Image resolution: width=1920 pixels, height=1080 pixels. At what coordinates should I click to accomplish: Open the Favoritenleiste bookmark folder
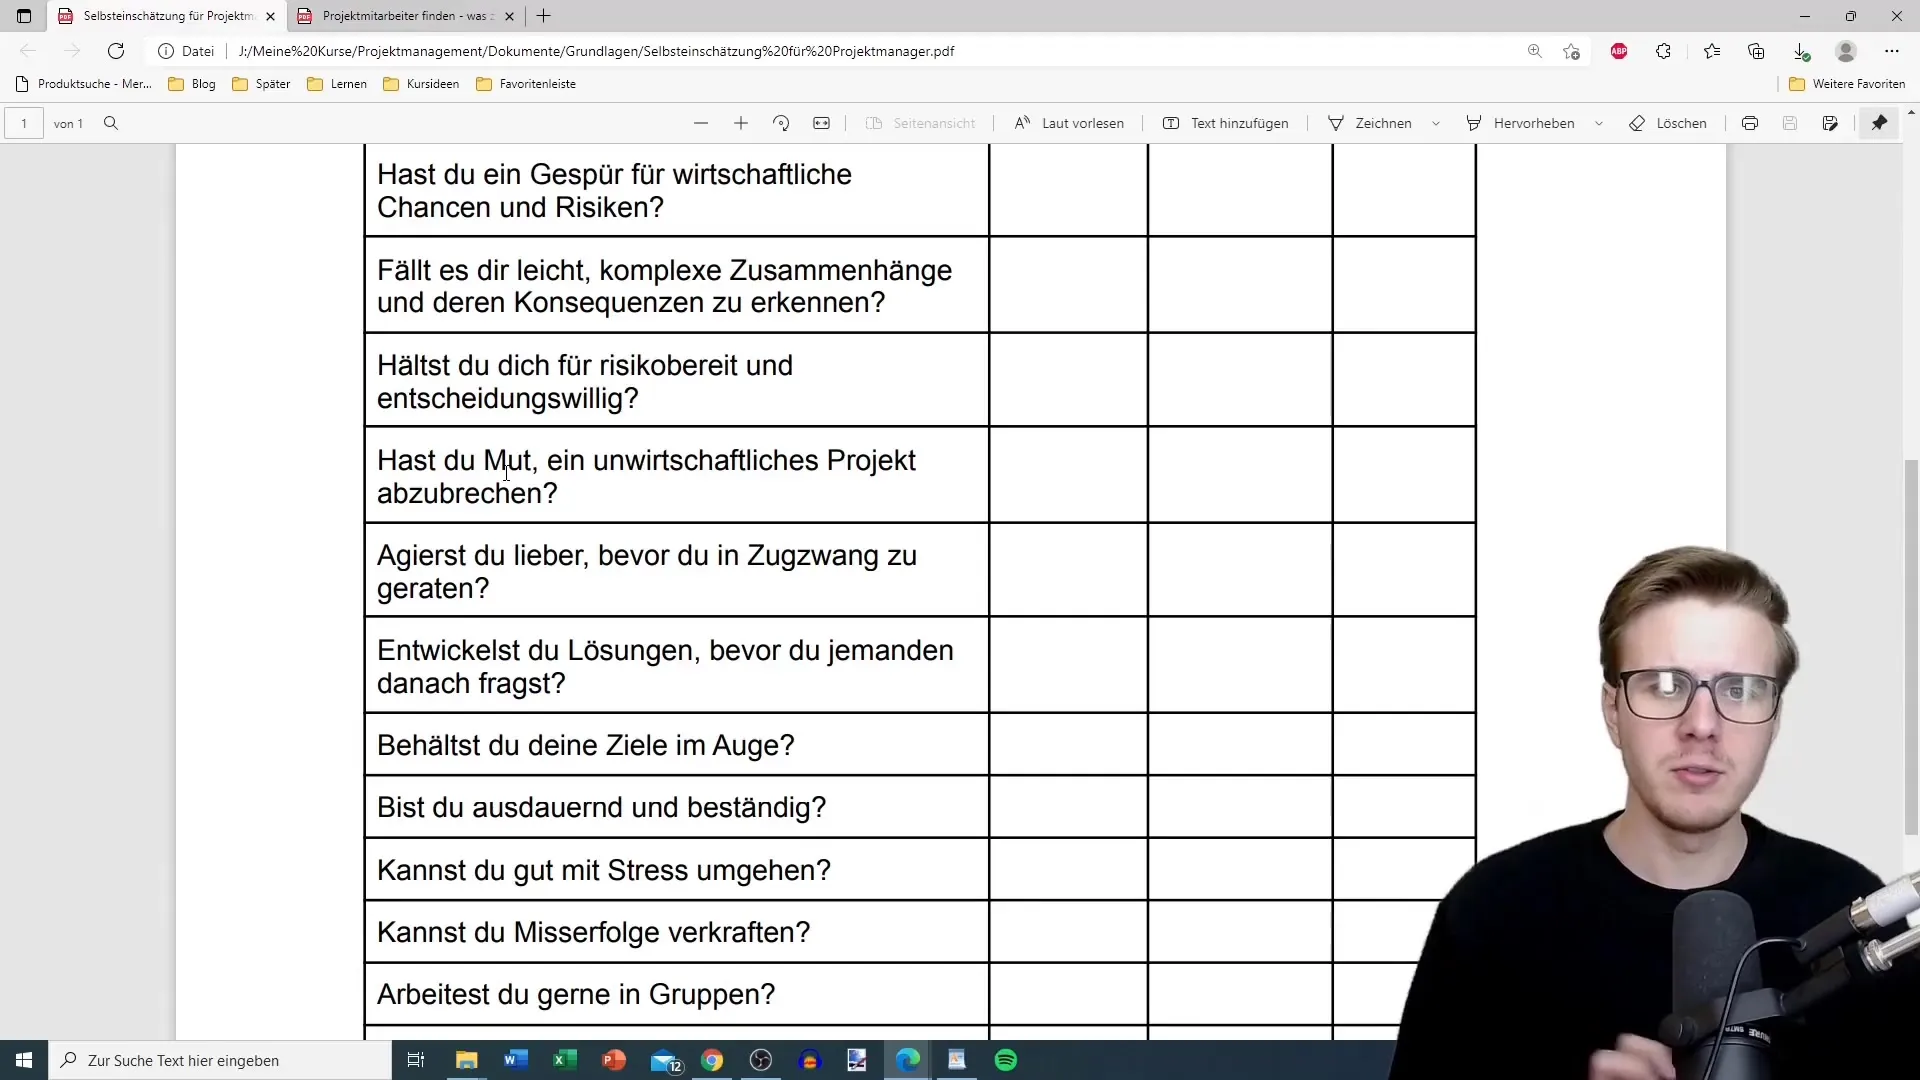526,84
